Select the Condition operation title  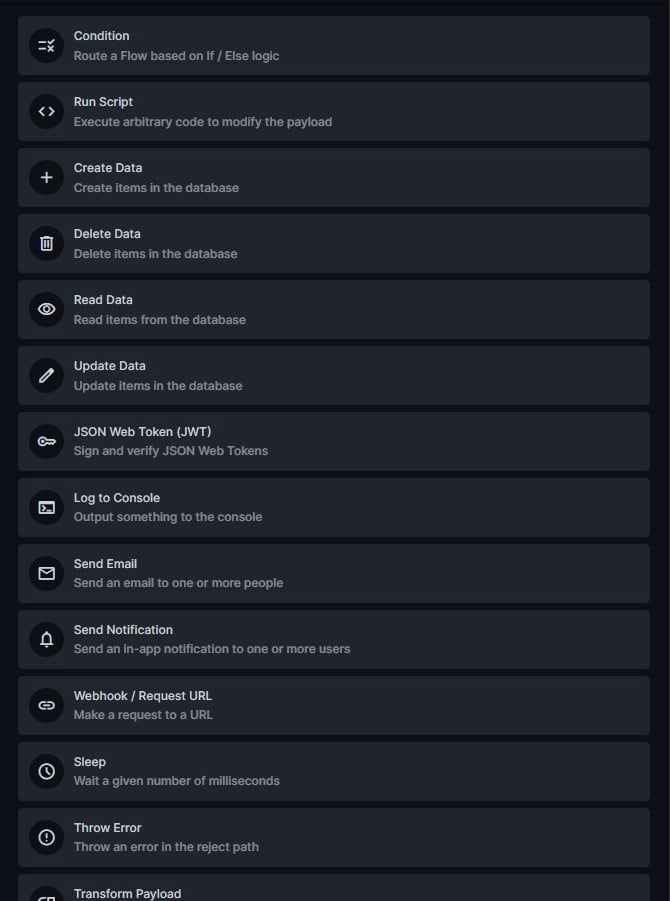tap(101, 36)
